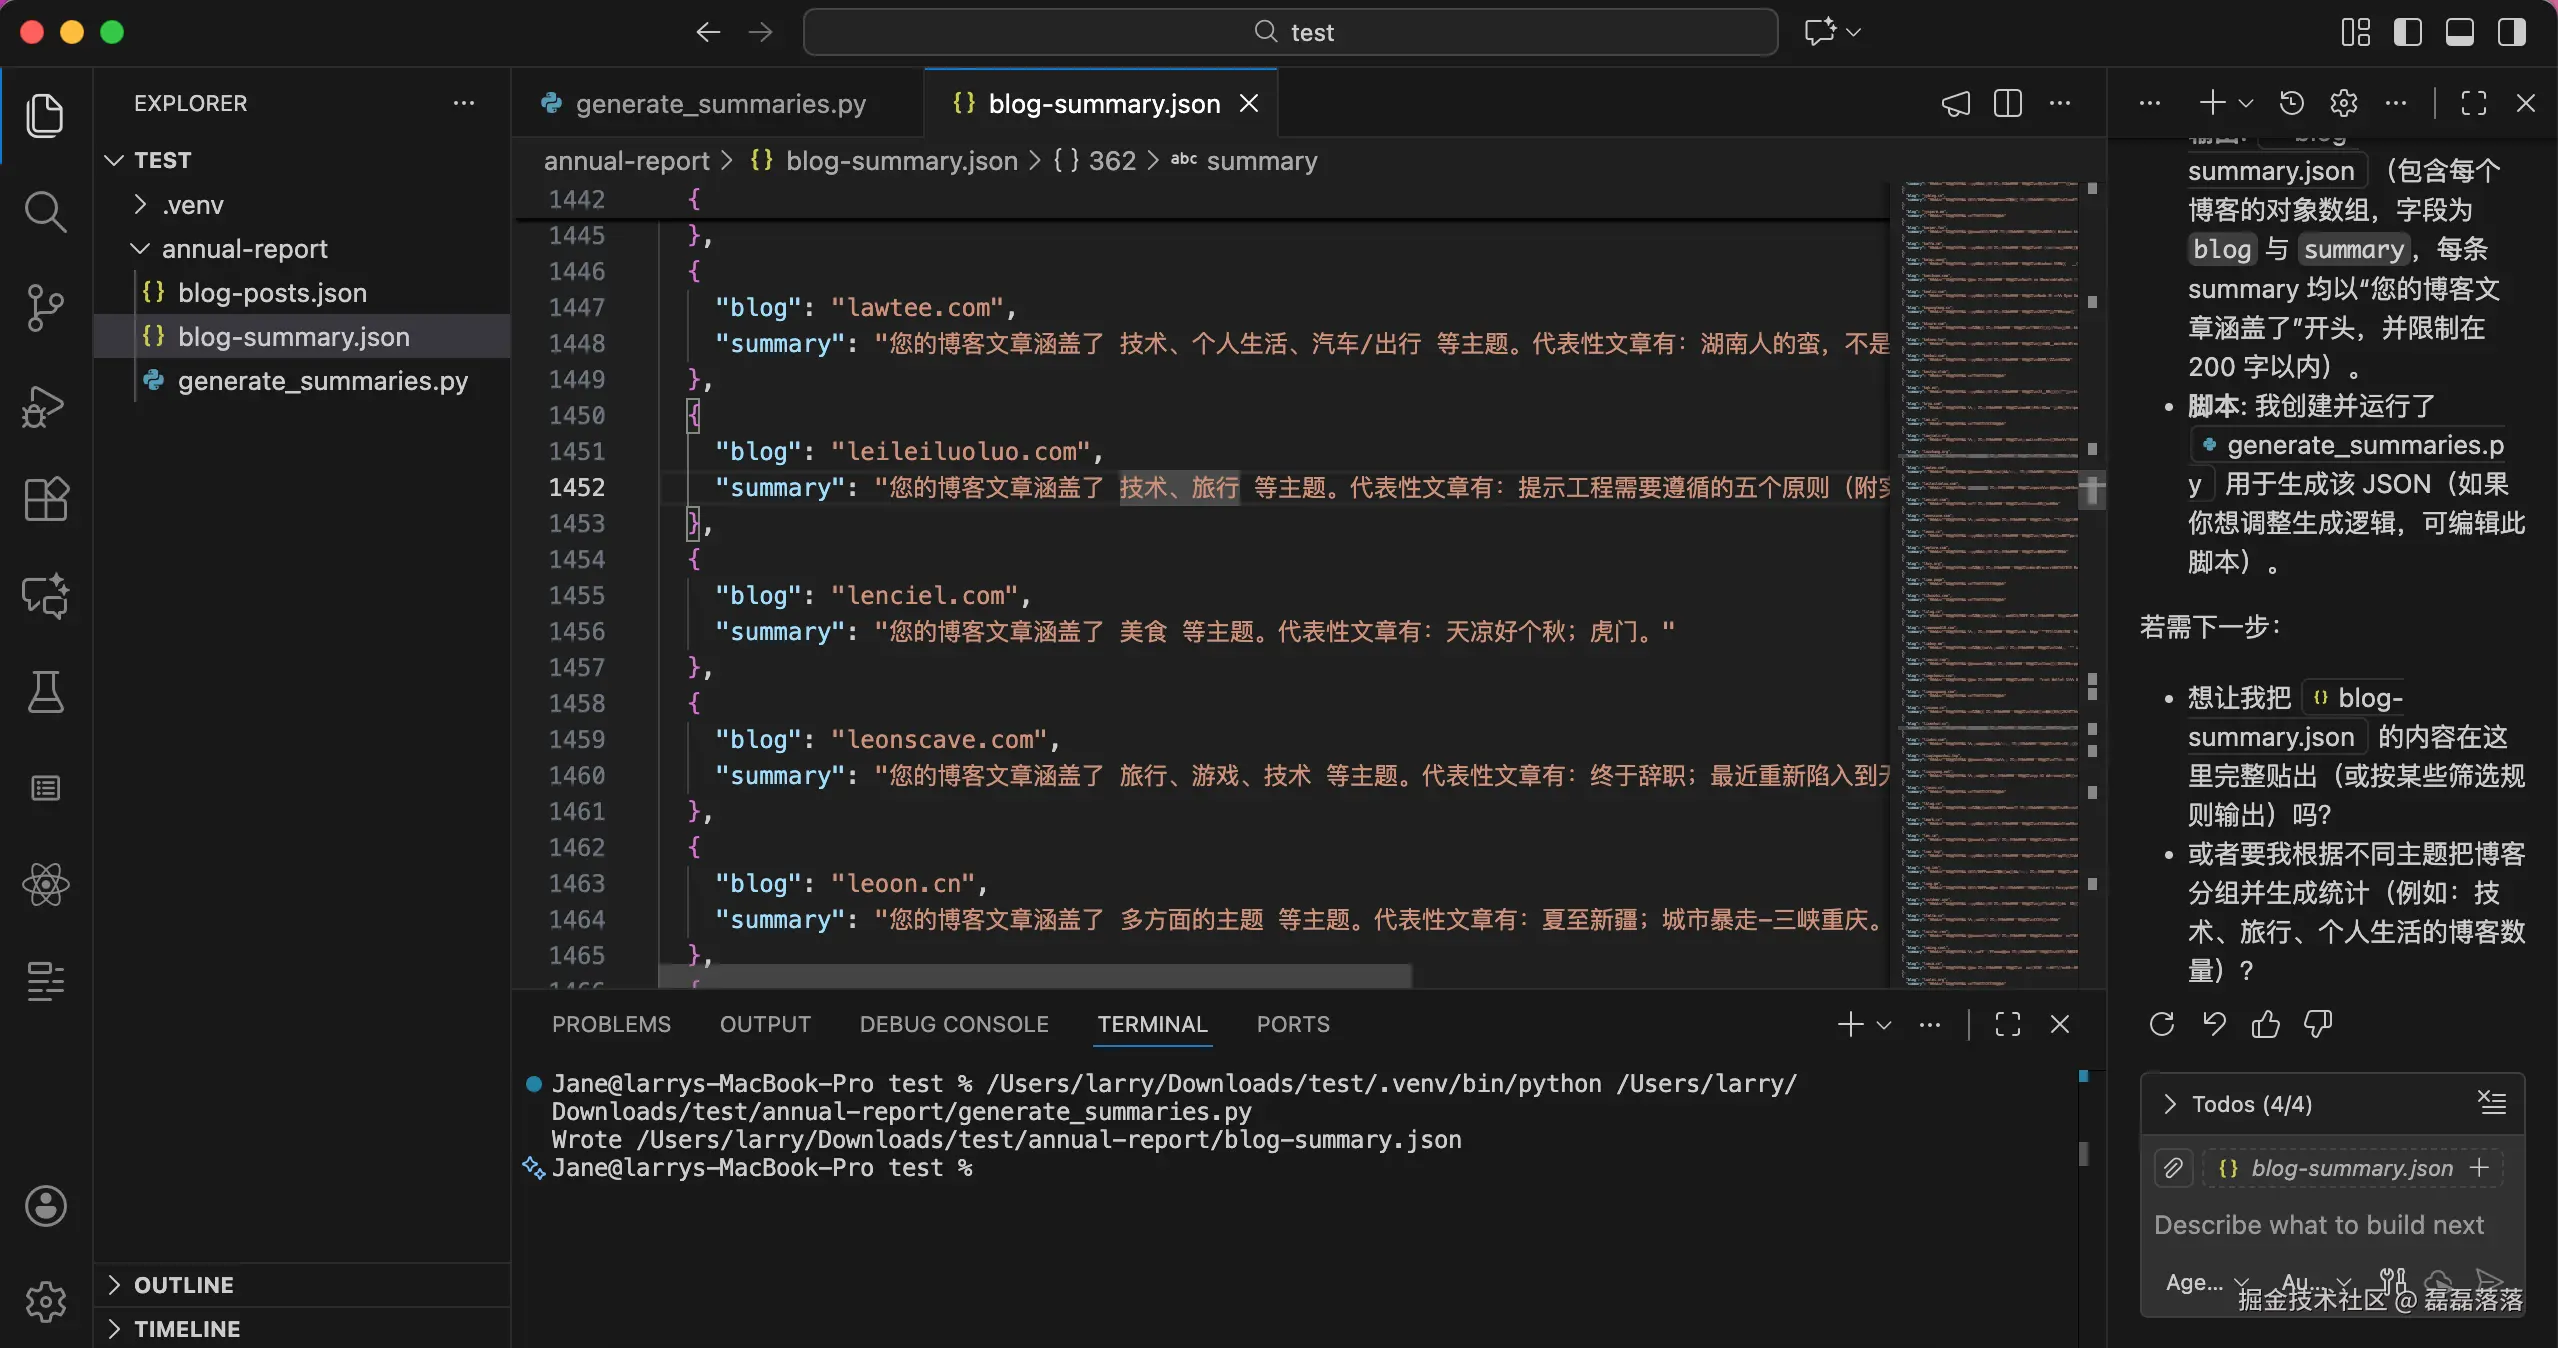Expand the OUTLINE section
This screenshot has width=2558, height=1348.
point(184,1285)
